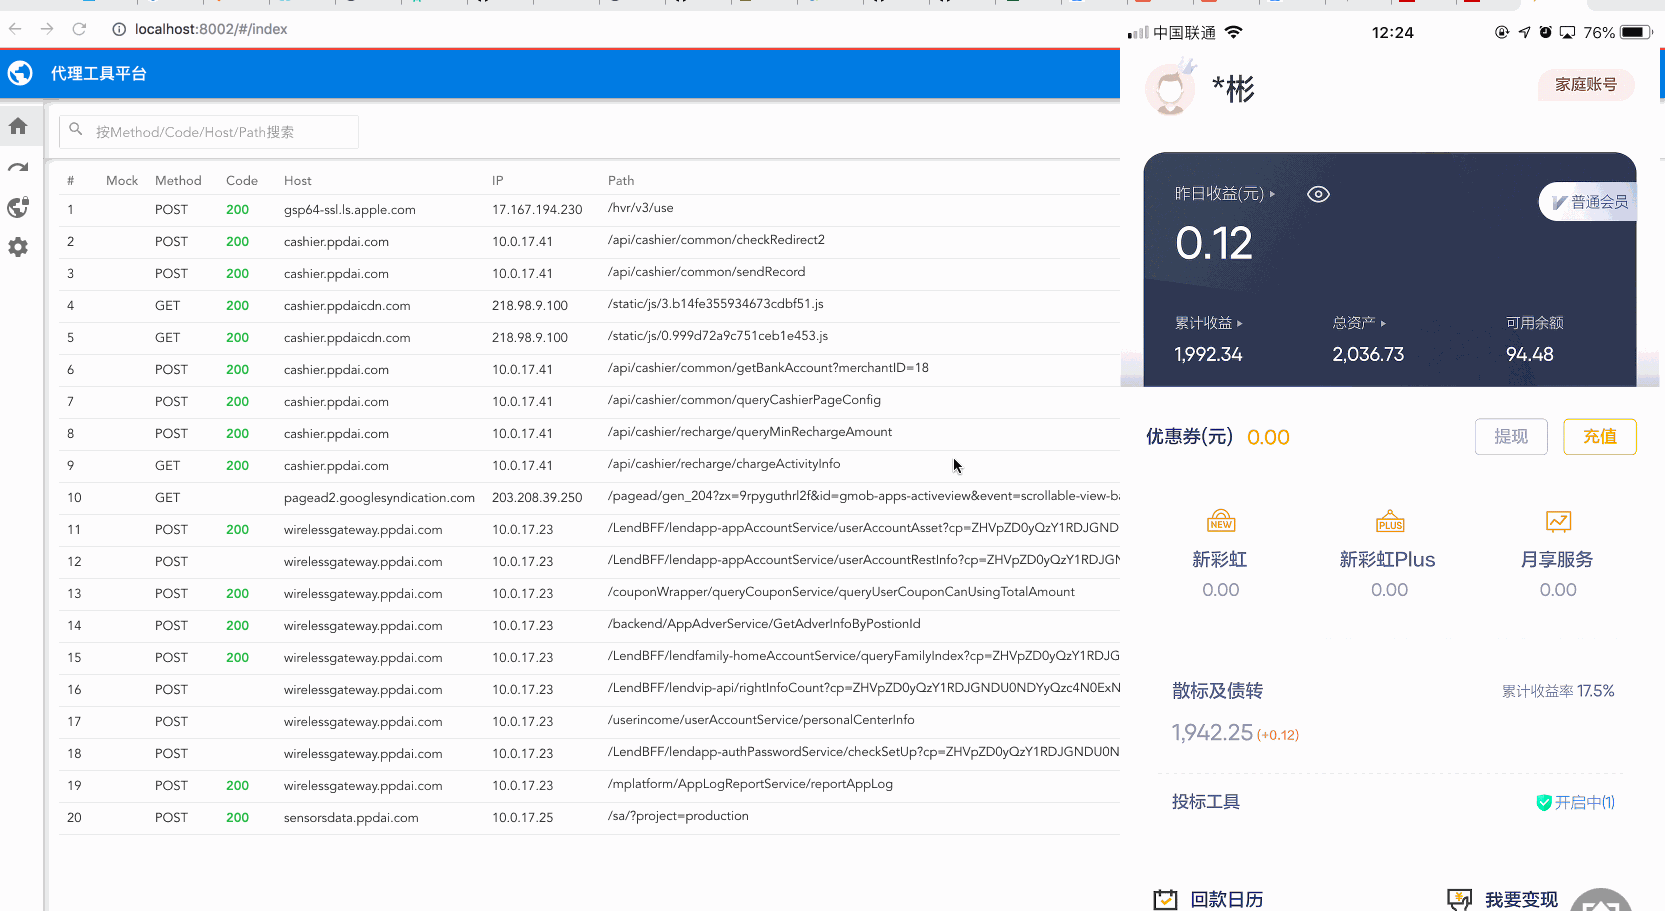Open the home icon in left sidebar

click(18, 126)
